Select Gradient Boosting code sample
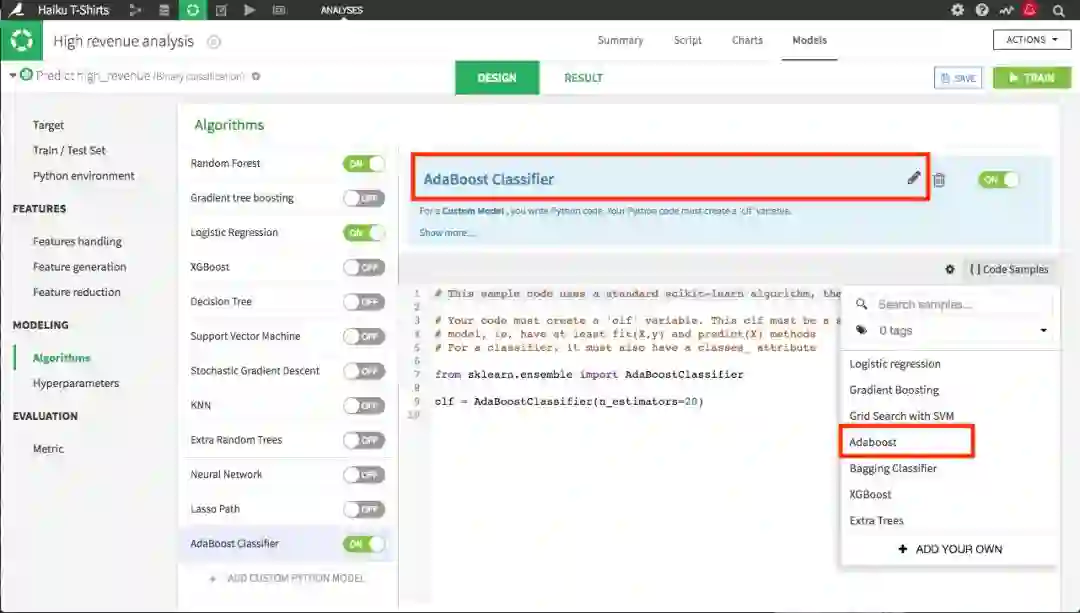This screenshot has width=1080, height=613. tap(894, 390)
